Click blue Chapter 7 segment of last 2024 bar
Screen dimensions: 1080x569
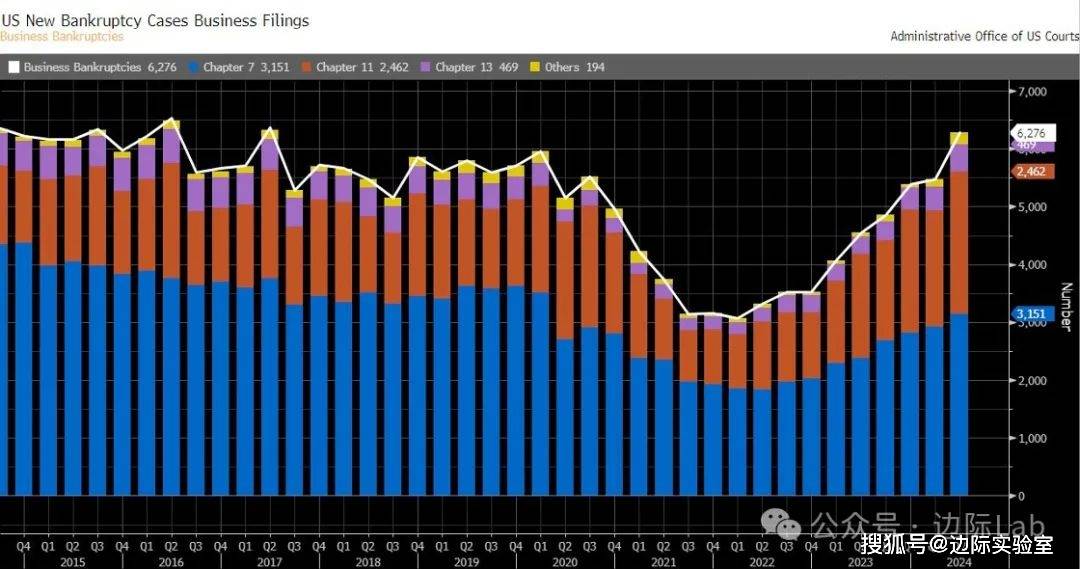coord(959,404)
